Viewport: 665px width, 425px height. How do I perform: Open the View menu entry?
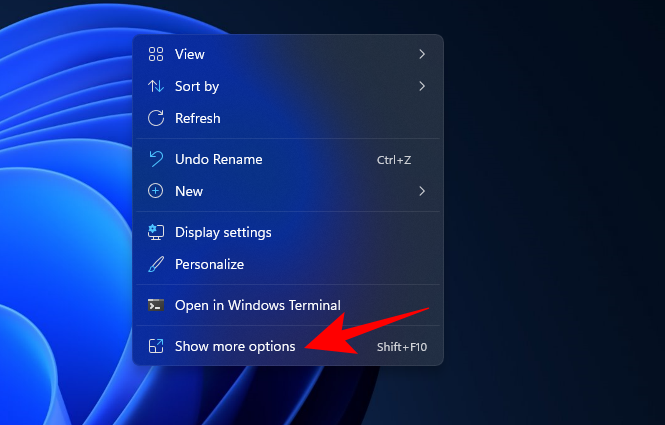coord(288,54)
